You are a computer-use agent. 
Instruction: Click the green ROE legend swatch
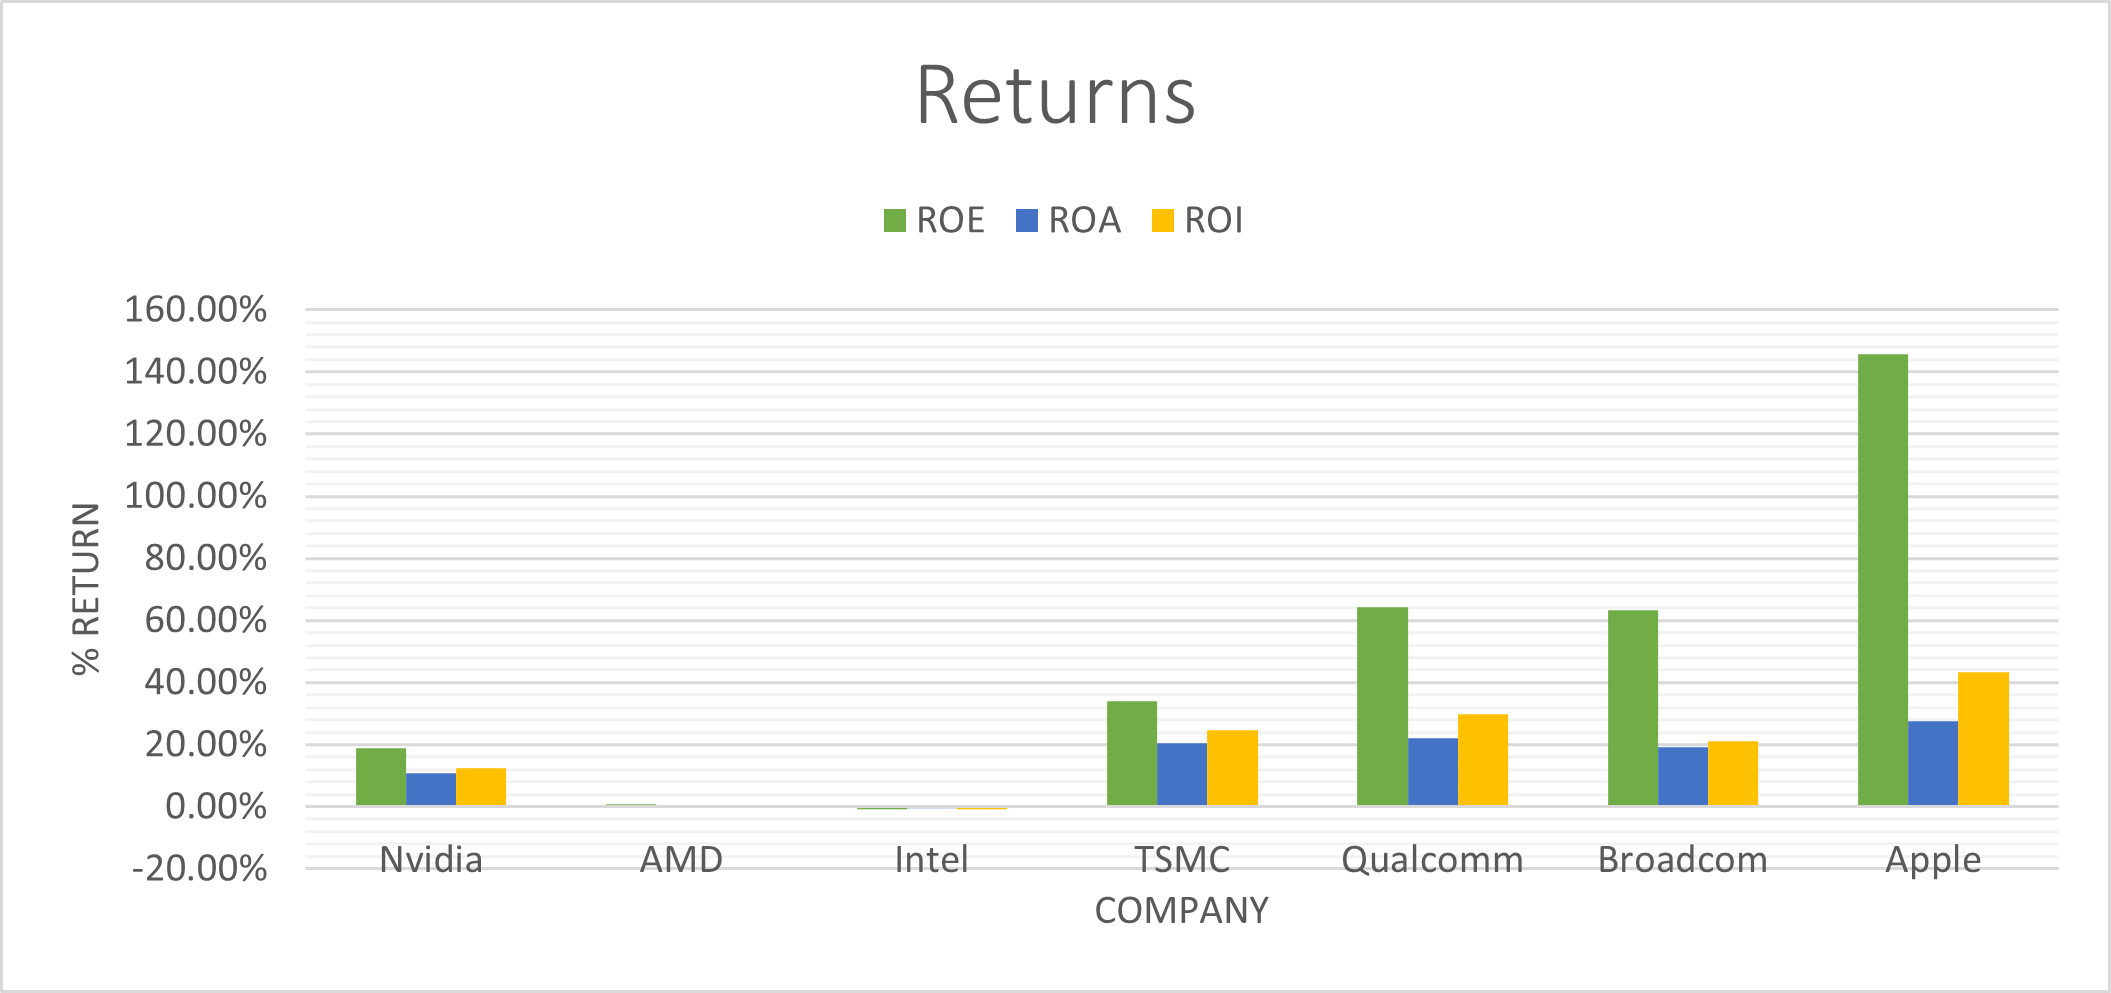pos(894,220)
